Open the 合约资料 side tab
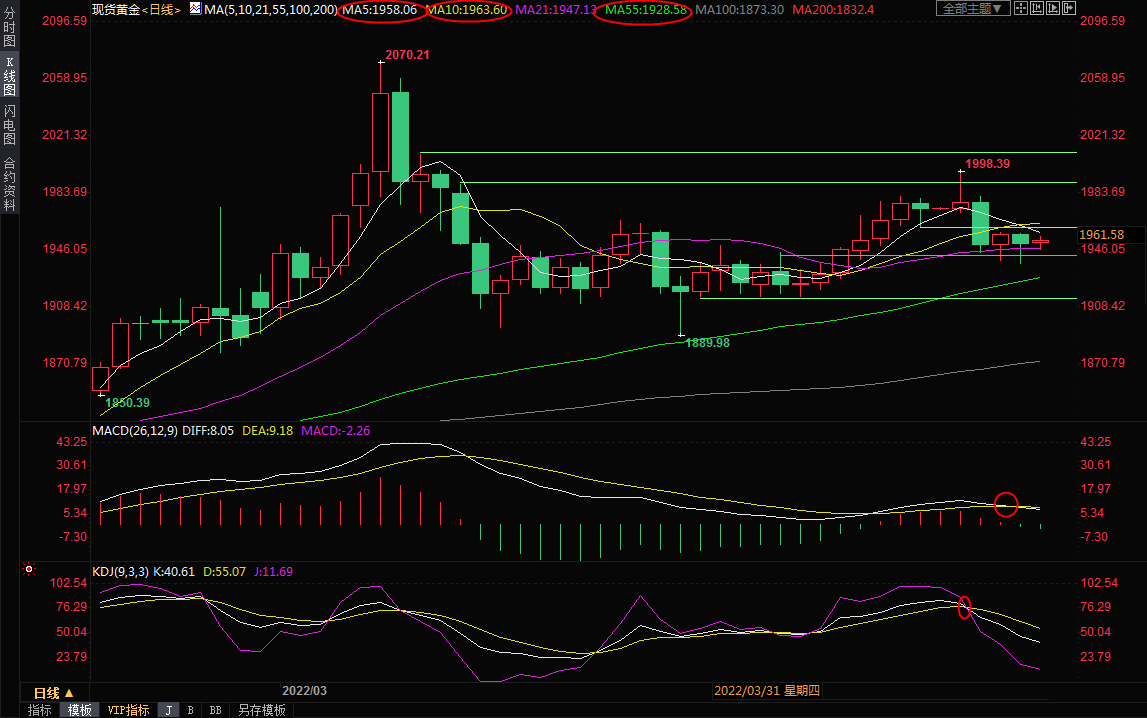 pos(9,184)
